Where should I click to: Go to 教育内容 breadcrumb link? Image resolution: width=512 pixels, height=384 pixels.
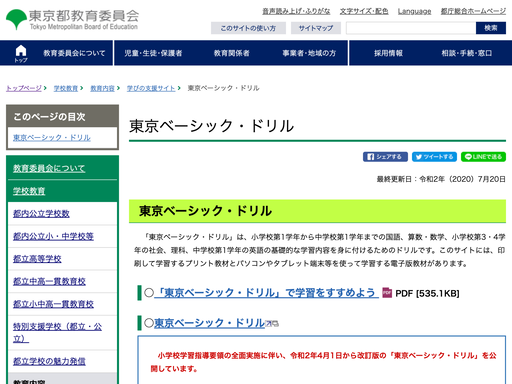tap(102, 88)
